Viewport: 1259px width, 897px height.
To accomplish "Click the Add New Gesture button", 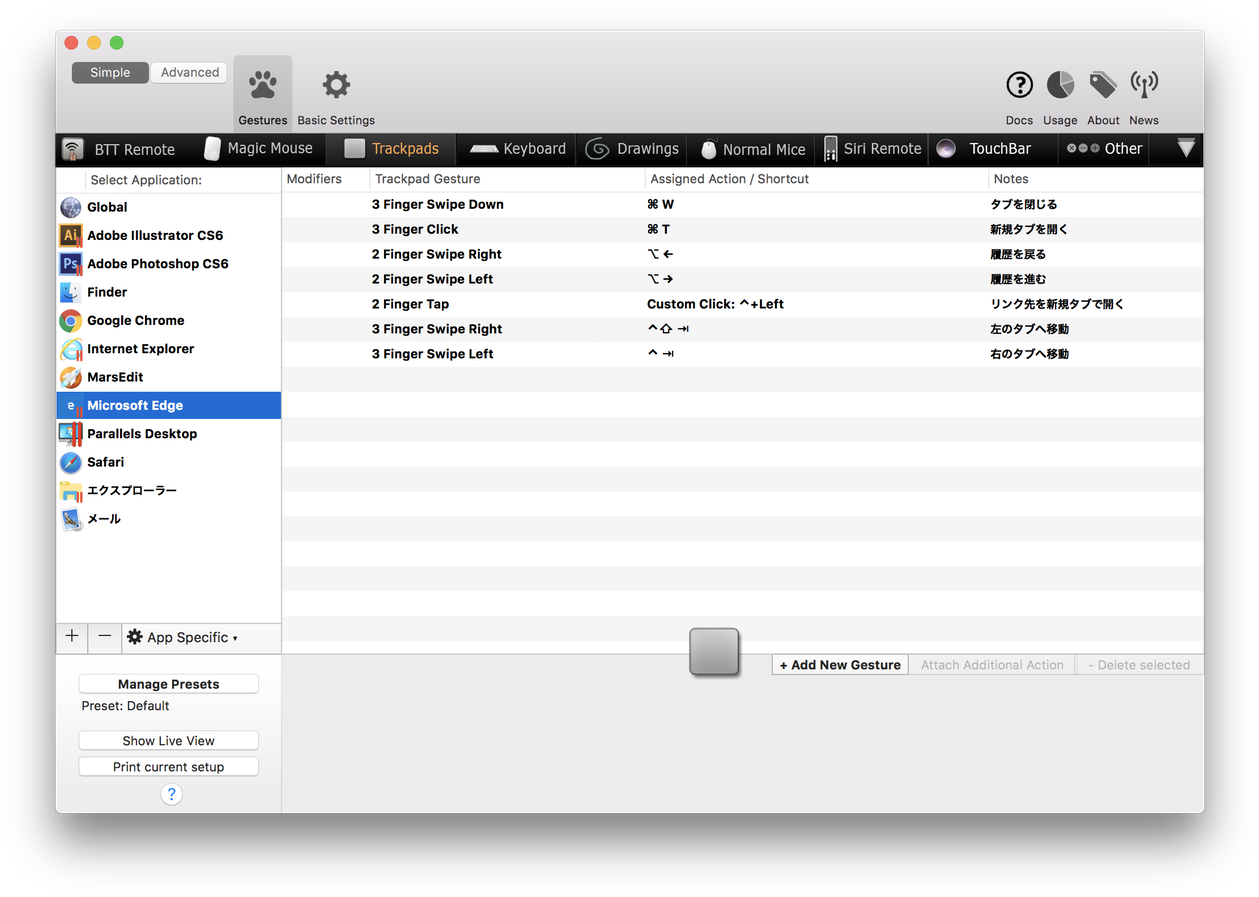I will (x=840, y=665).
